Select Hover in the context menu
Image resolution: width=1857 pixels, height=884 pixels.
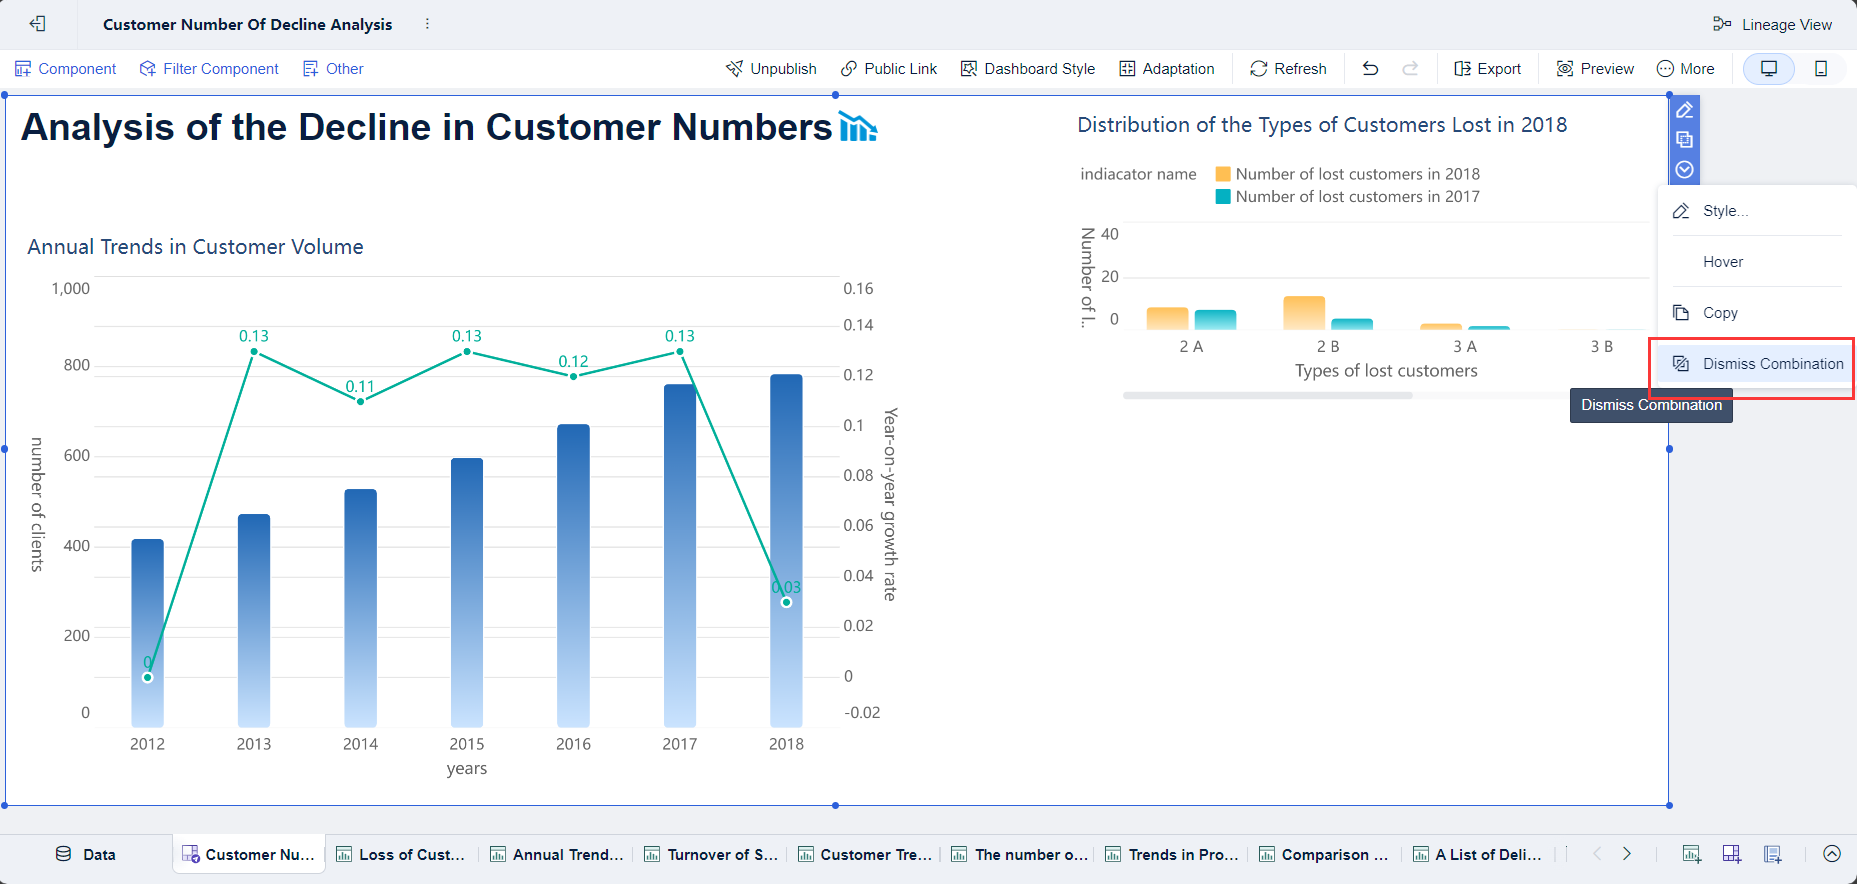[x=1757, y=262]
